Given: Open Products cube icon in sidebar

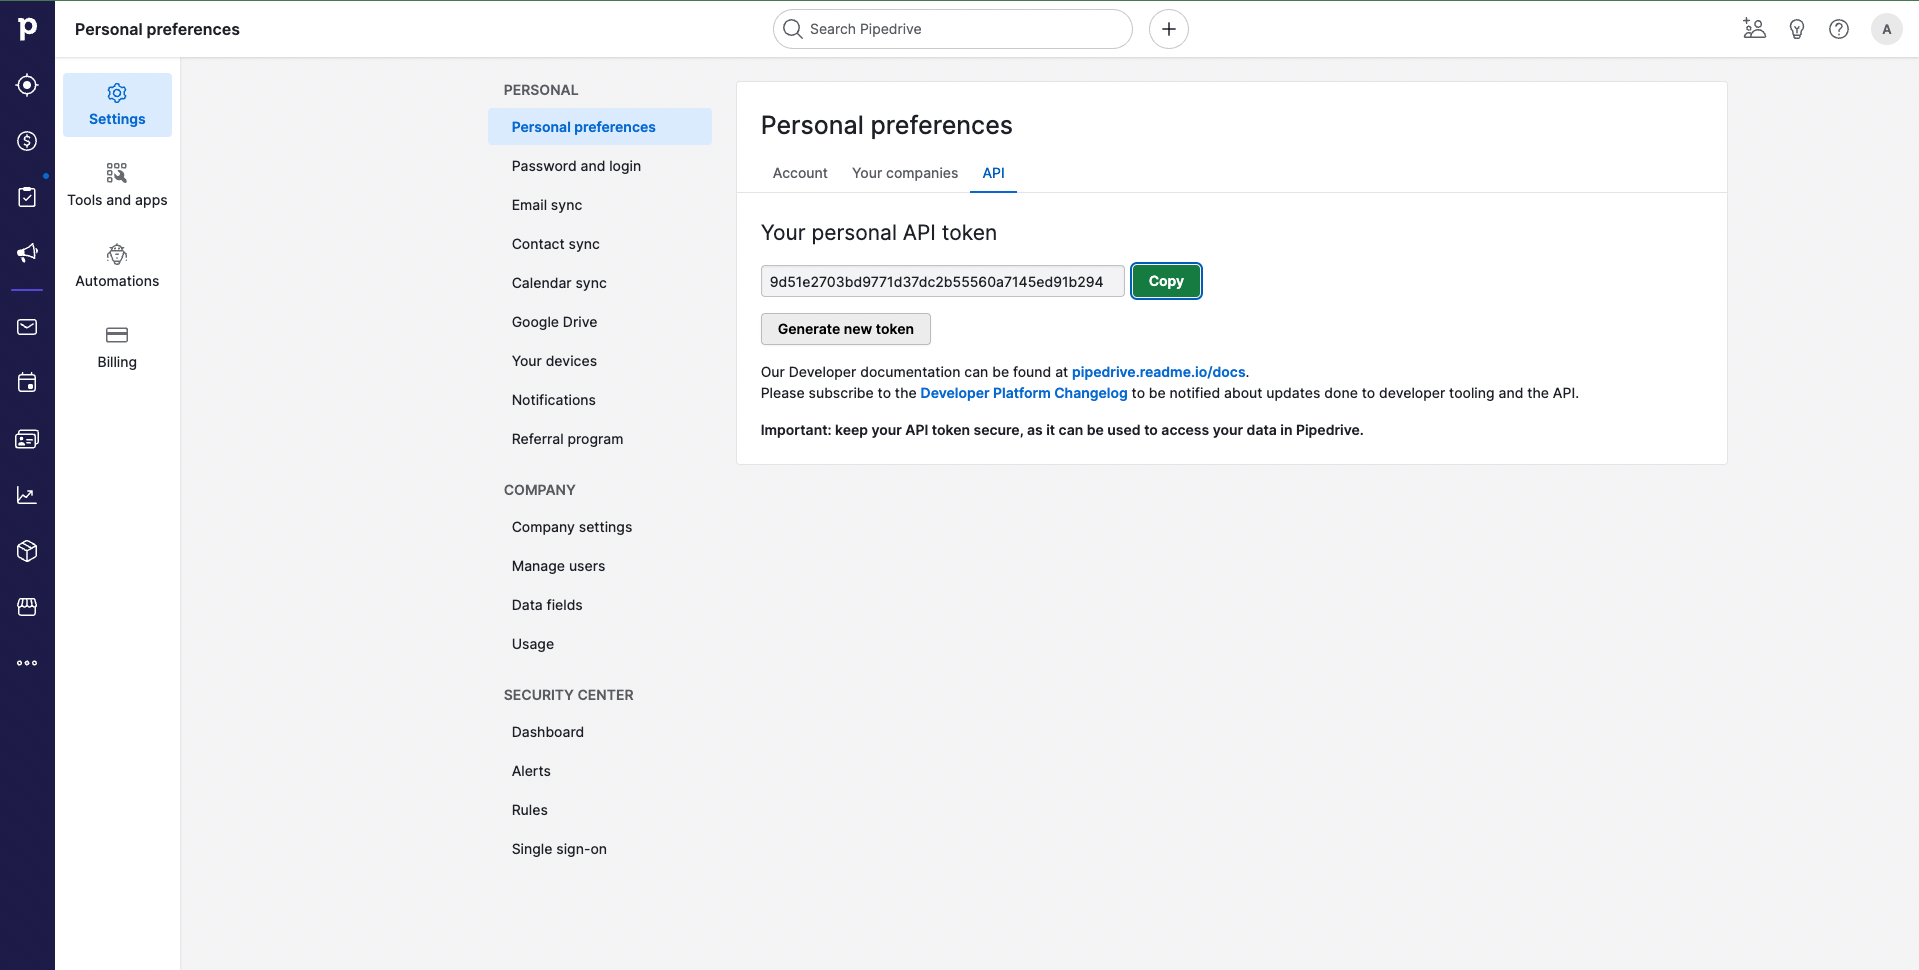Looking at the screenshot, I should [27, 551].
